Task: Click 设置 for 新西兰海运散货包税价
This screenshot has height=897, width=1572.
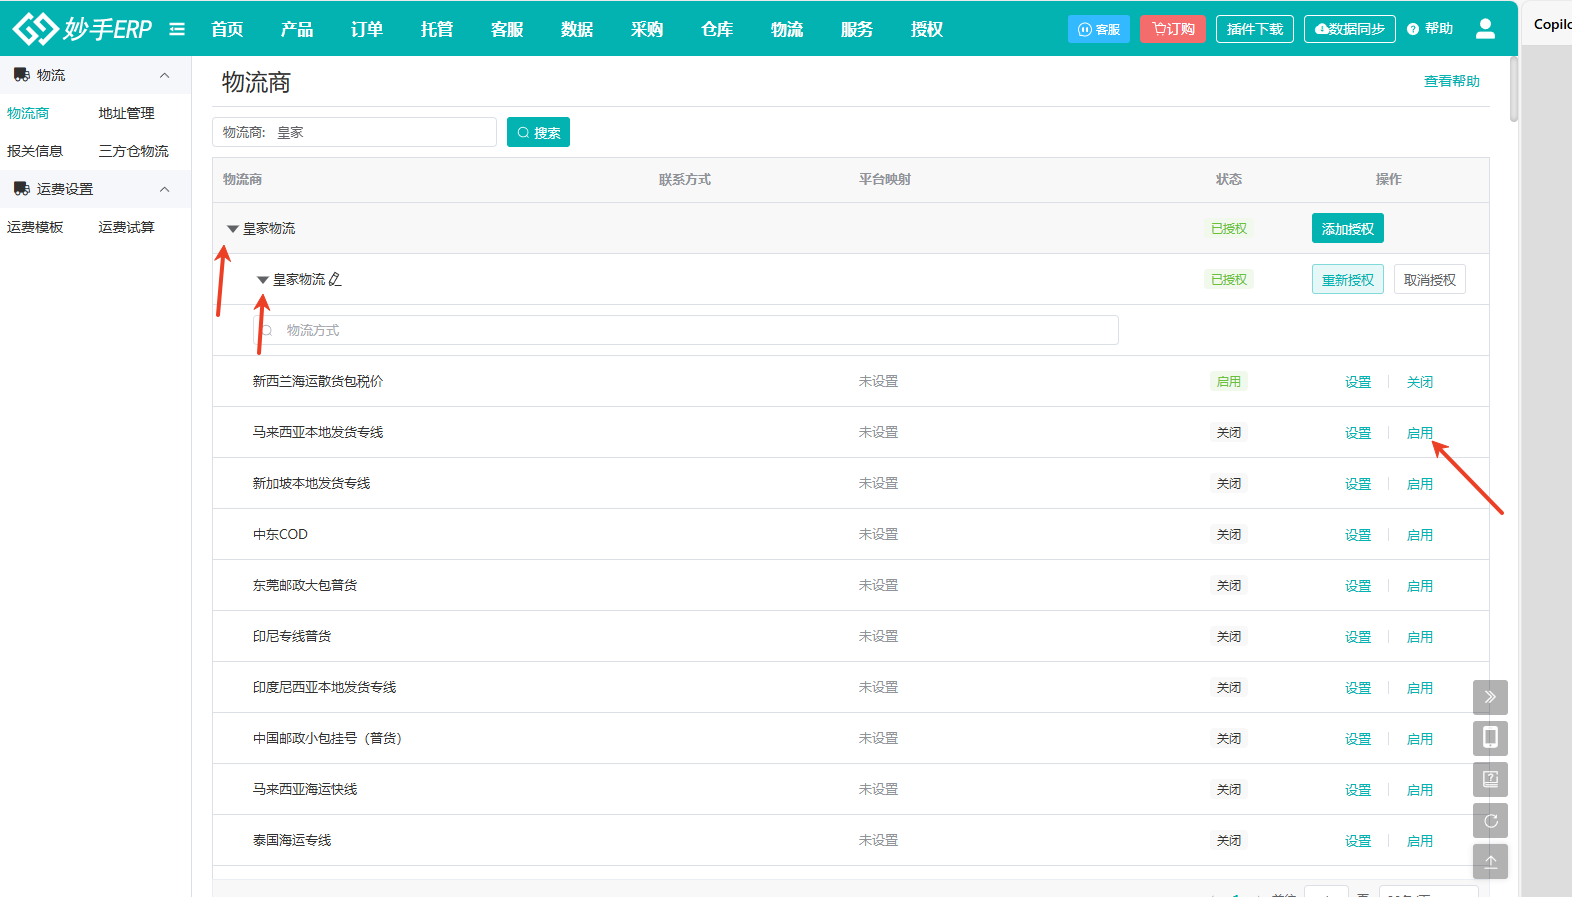Action: point(1358,382)
